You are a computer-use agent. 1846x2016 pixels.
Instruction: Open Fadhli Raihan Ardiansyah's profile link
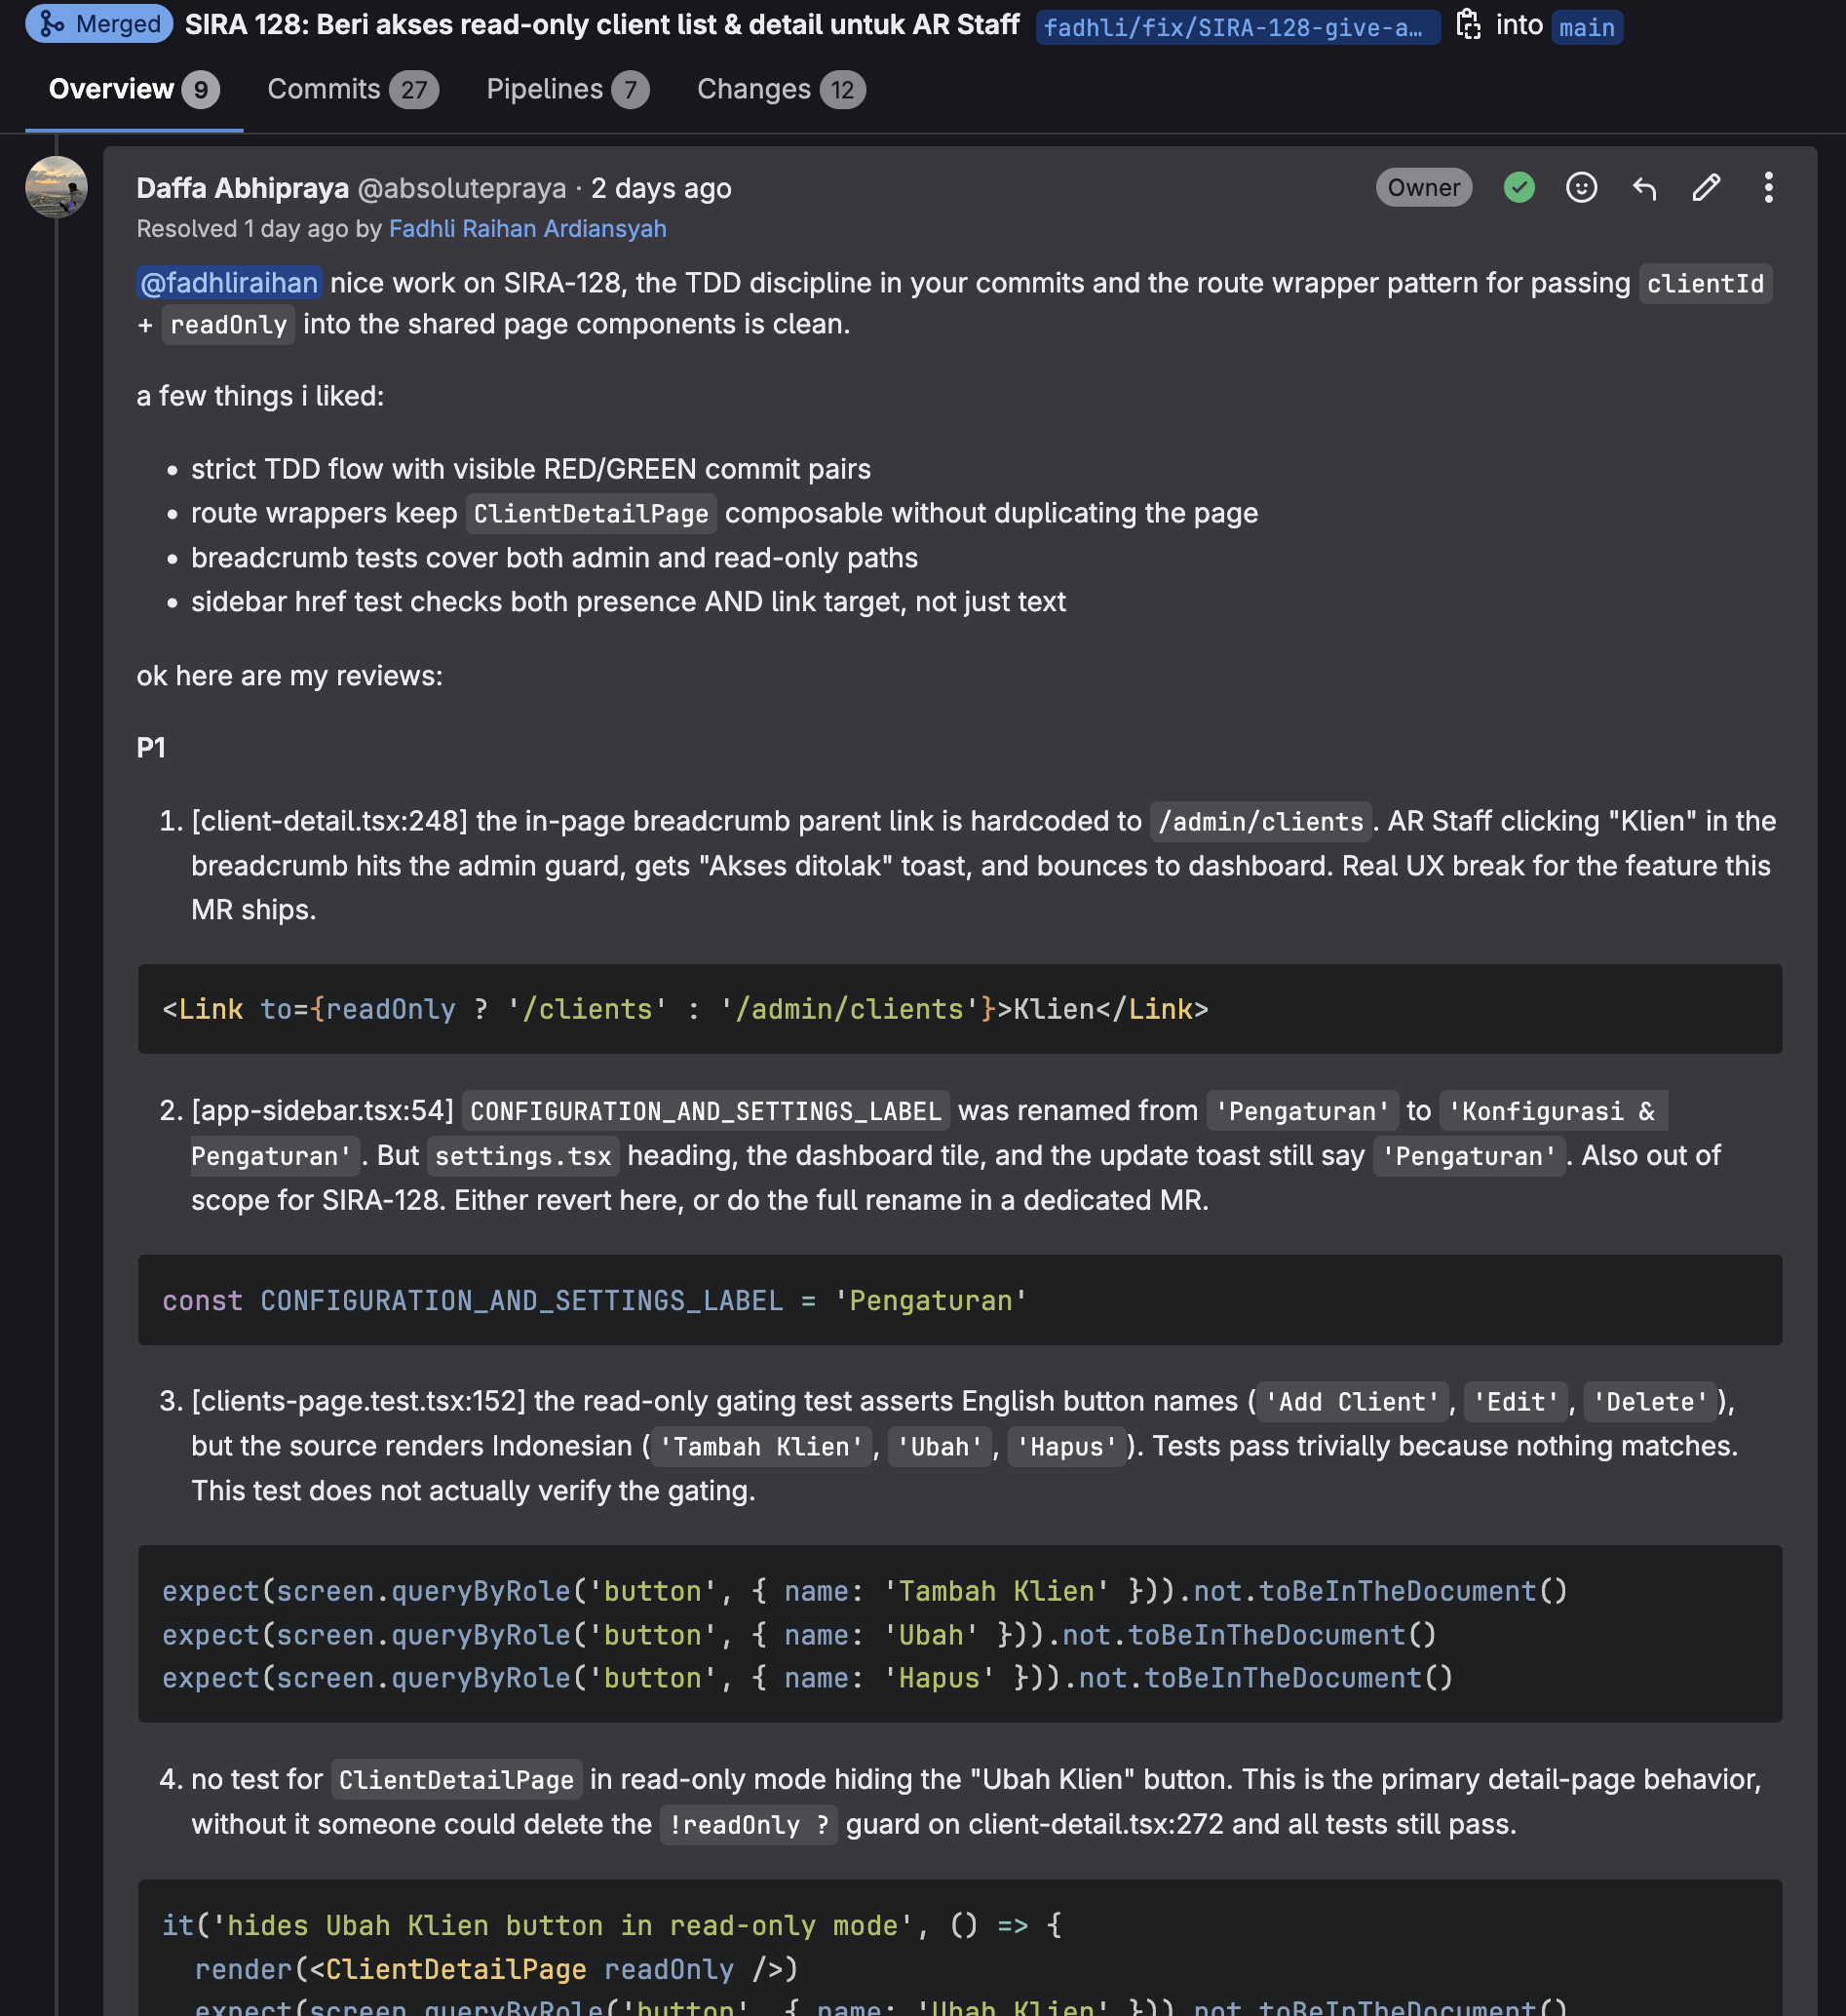(527, 229)
